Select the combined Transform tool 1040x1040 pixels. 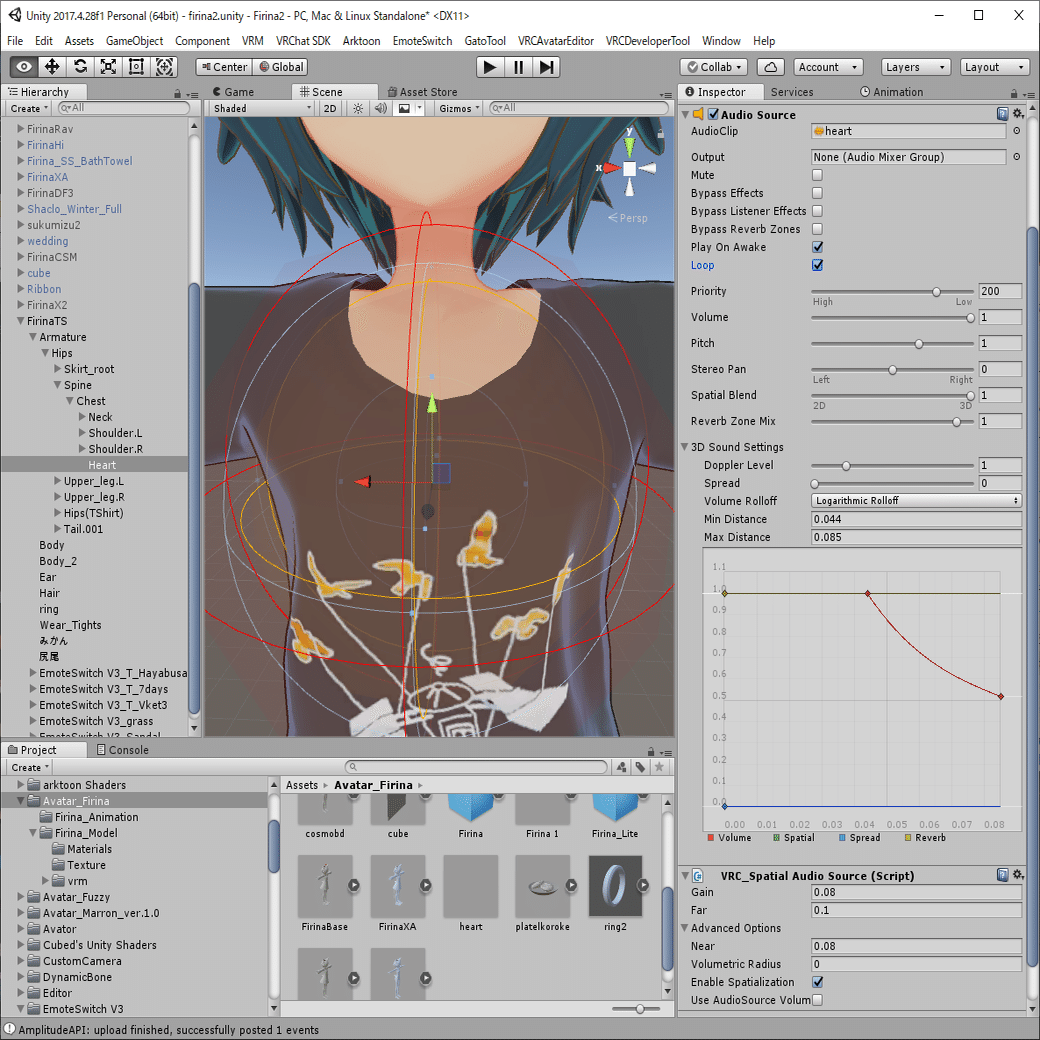[x=164, y=67]
